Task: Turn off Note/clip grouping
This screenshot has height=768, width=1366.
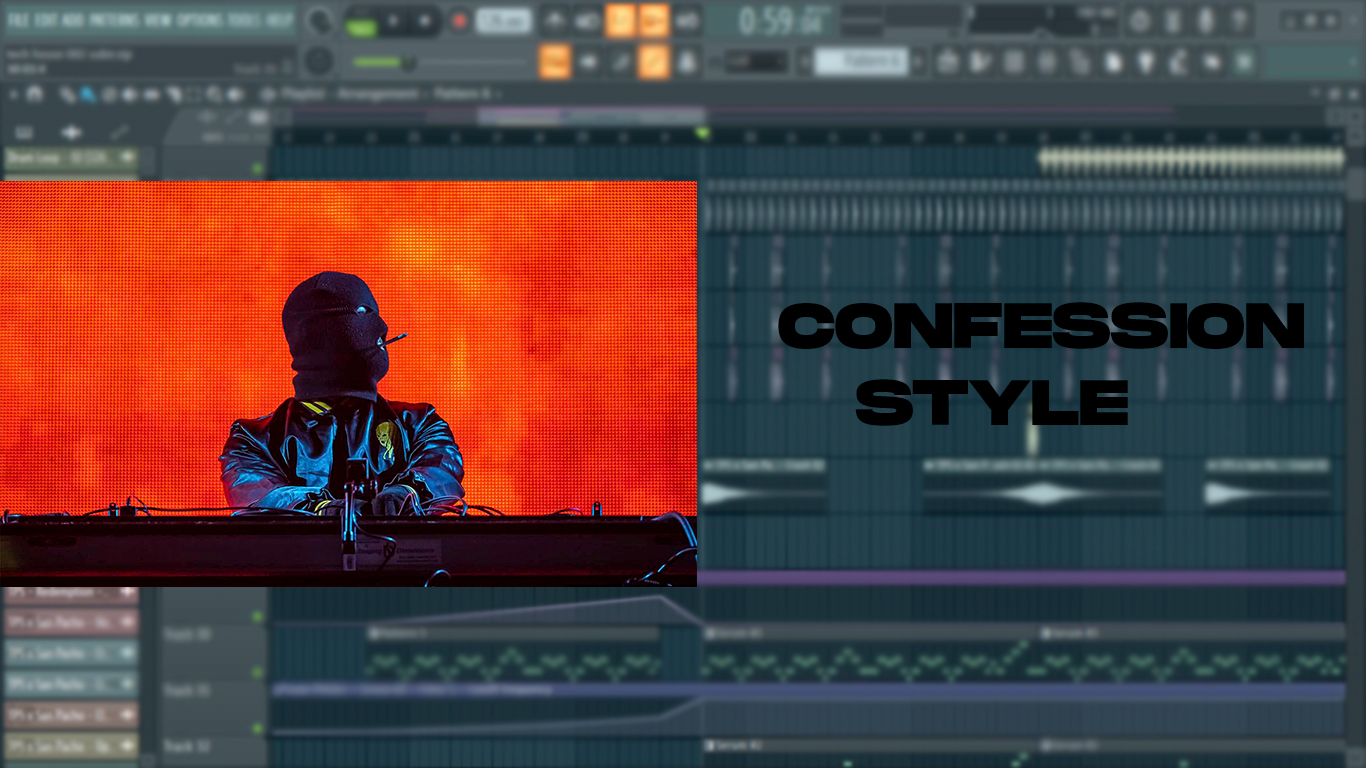Action: pyautogui.click(x=654, y=62)
